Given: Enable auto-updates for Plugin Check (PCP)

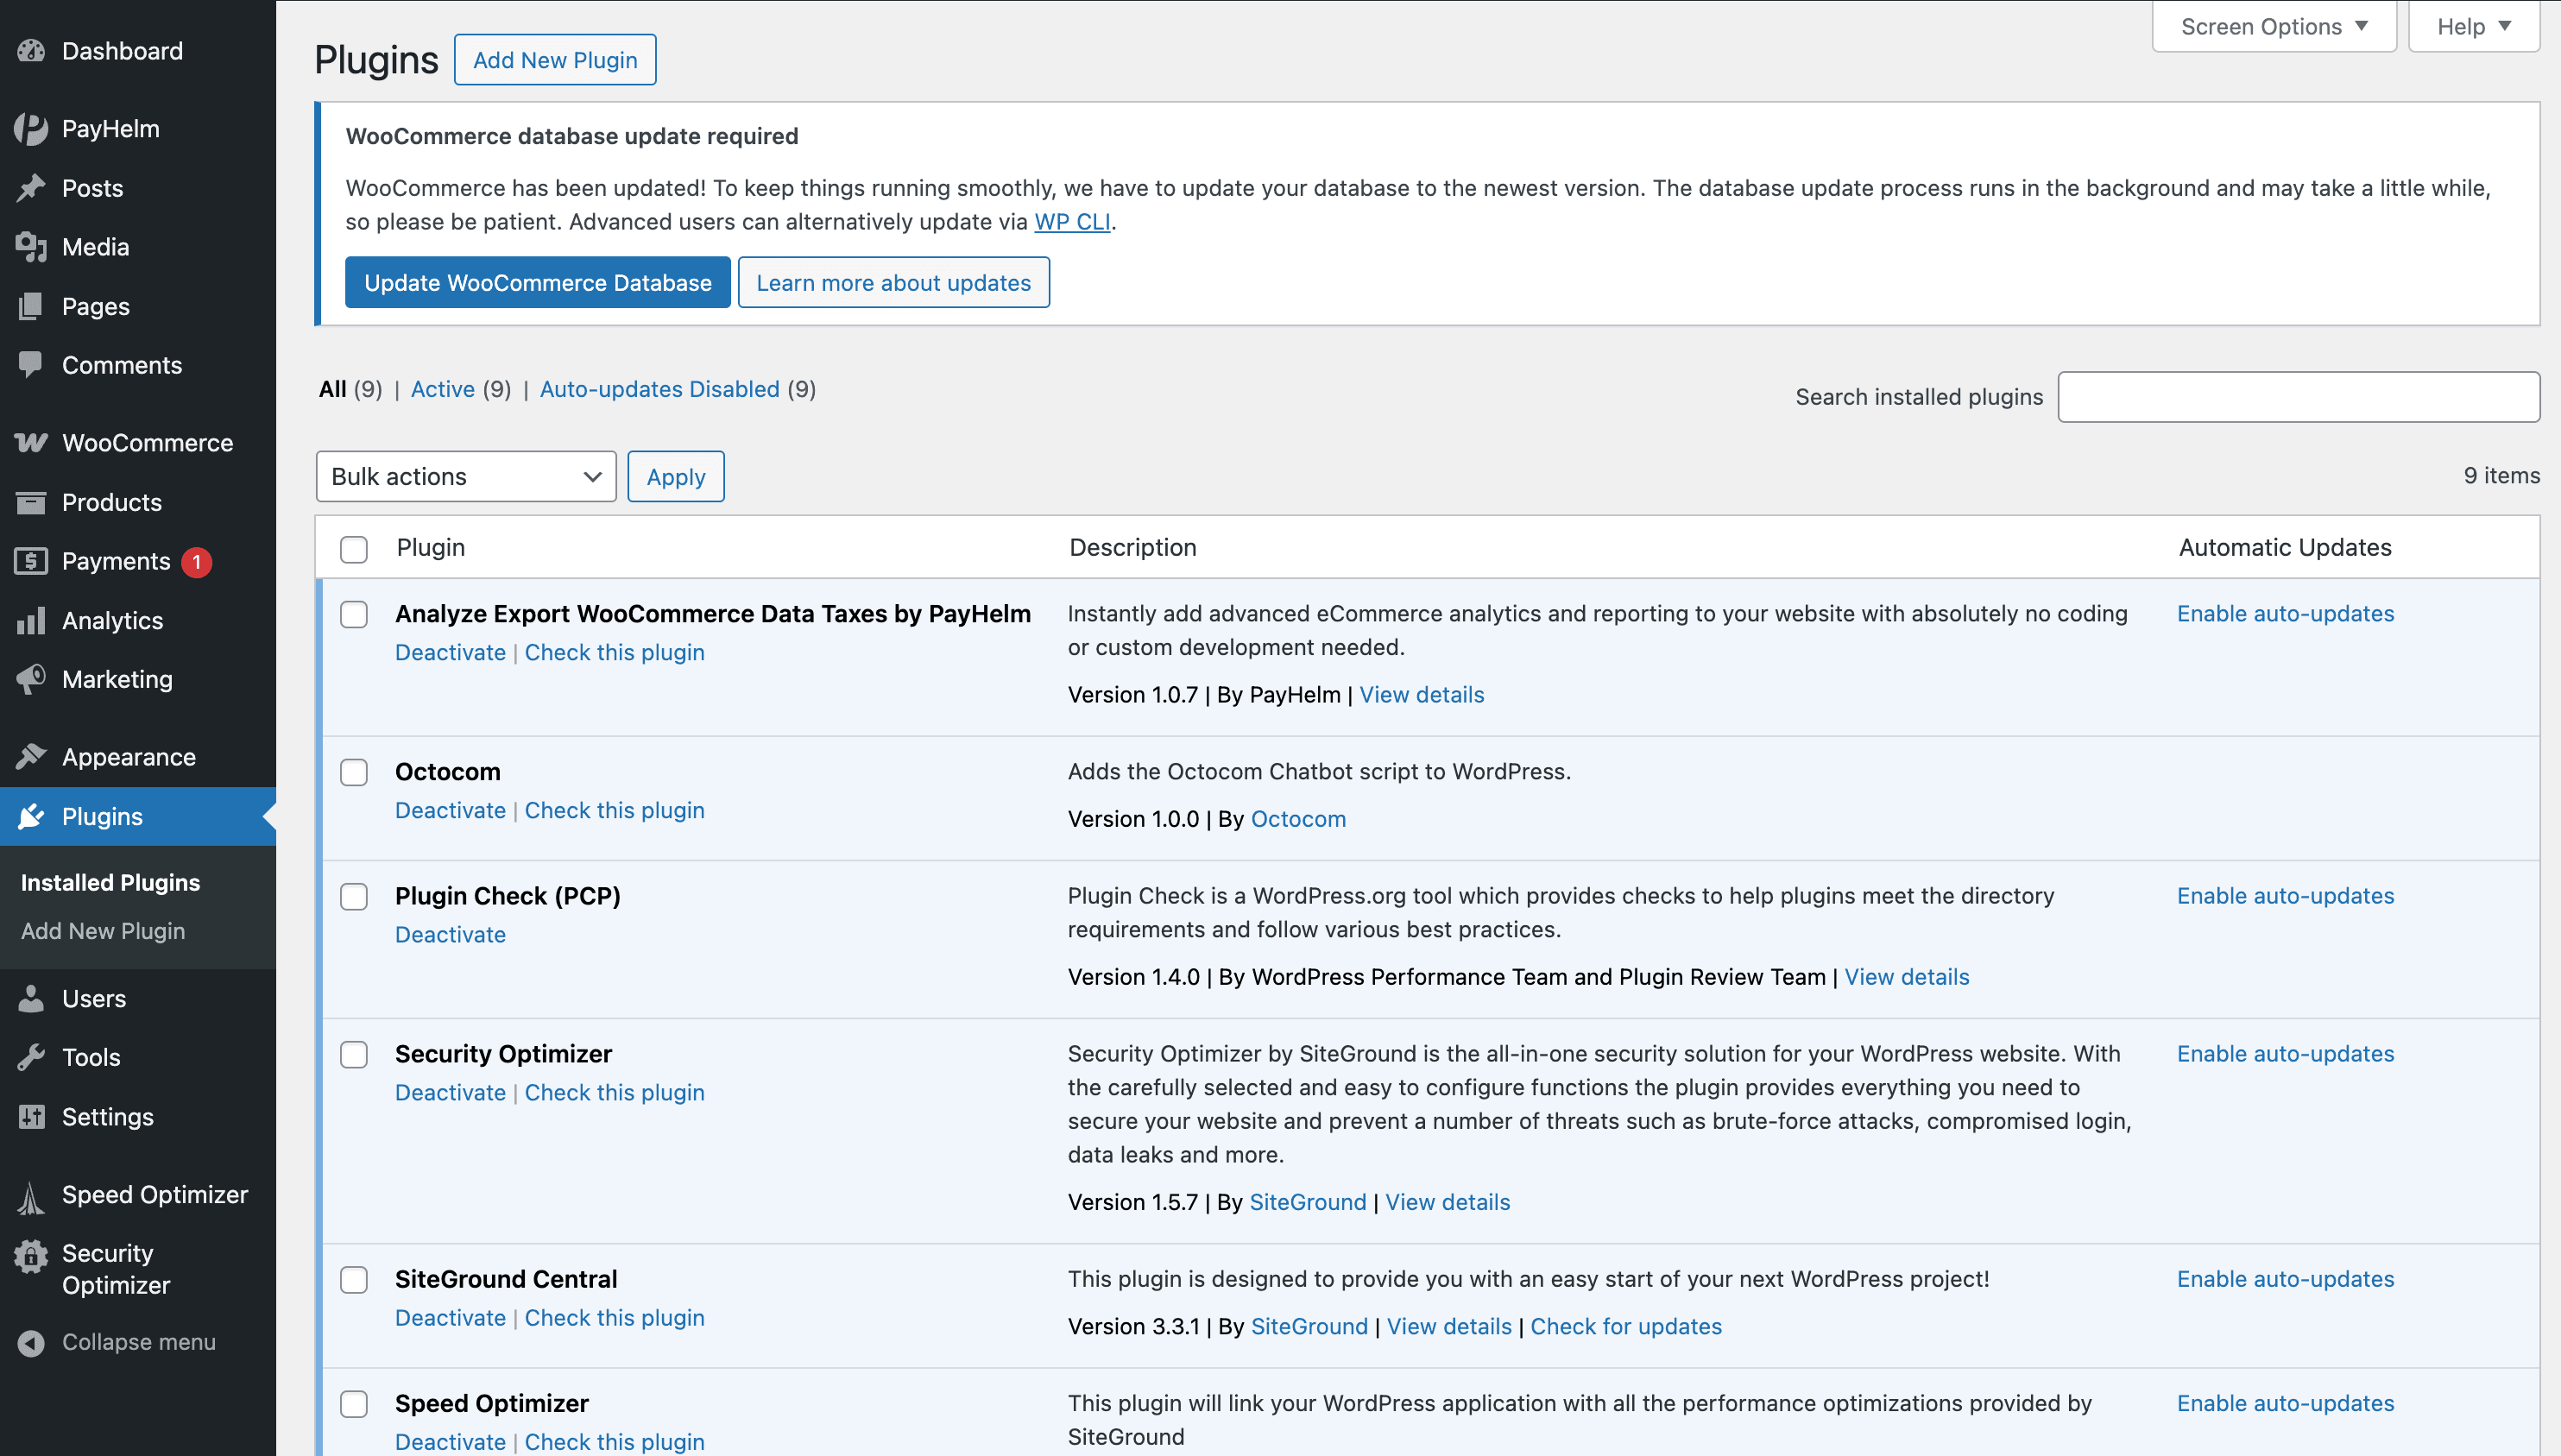Looking at the screenshot, I should click(2285, 896).
